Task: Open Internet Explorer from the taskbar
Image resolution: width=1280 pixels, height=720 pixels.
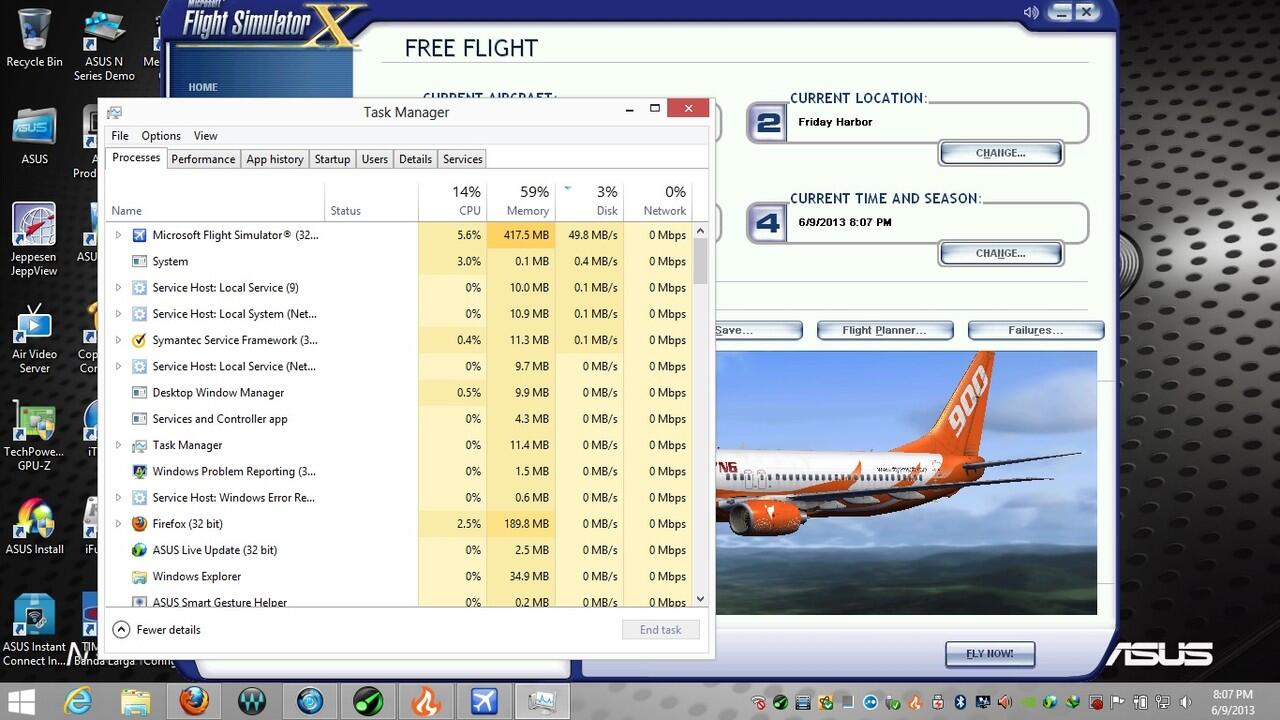Action: click(78, 701)
